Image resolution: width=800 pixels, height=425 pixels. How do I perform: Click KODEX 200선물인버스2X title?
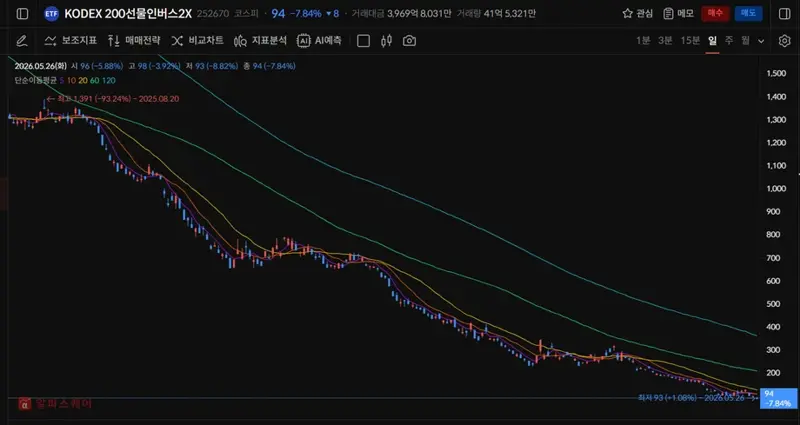pyautogui.click(x=128, y=14)
